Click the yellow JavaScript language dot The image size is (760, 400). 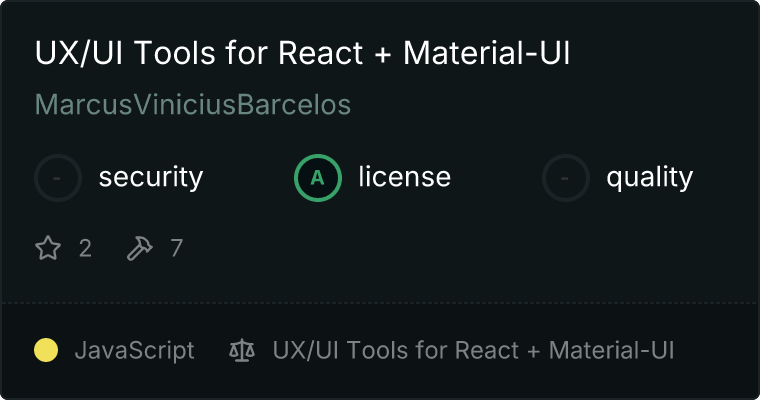click(46, 351)
